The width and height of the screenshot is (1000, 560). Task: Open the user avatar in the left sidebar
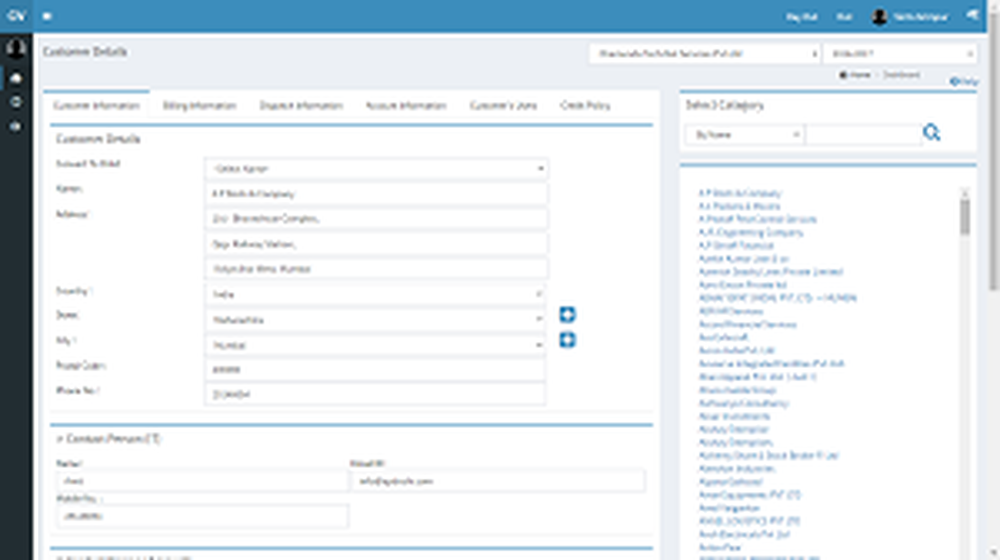[16, 48]
